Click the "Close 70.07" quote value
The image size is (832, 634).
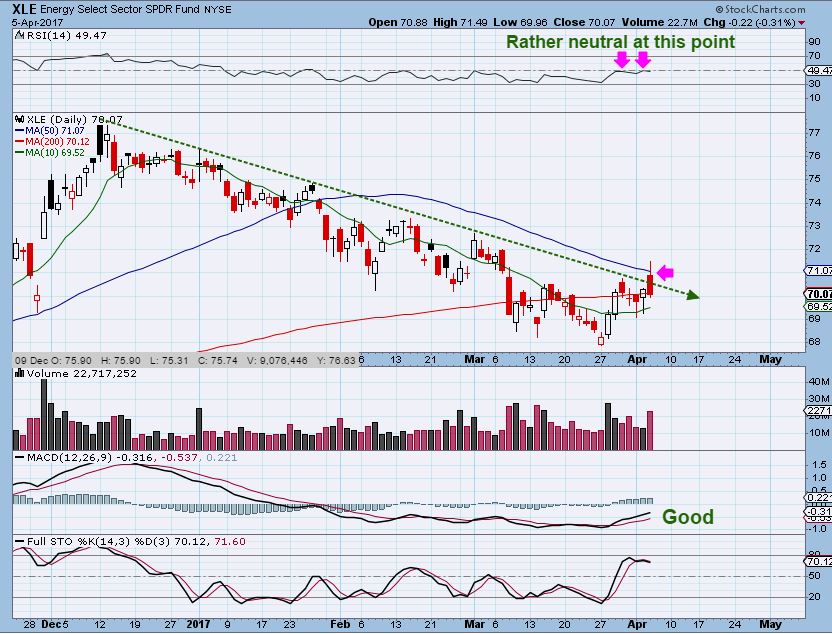[585, 22]
